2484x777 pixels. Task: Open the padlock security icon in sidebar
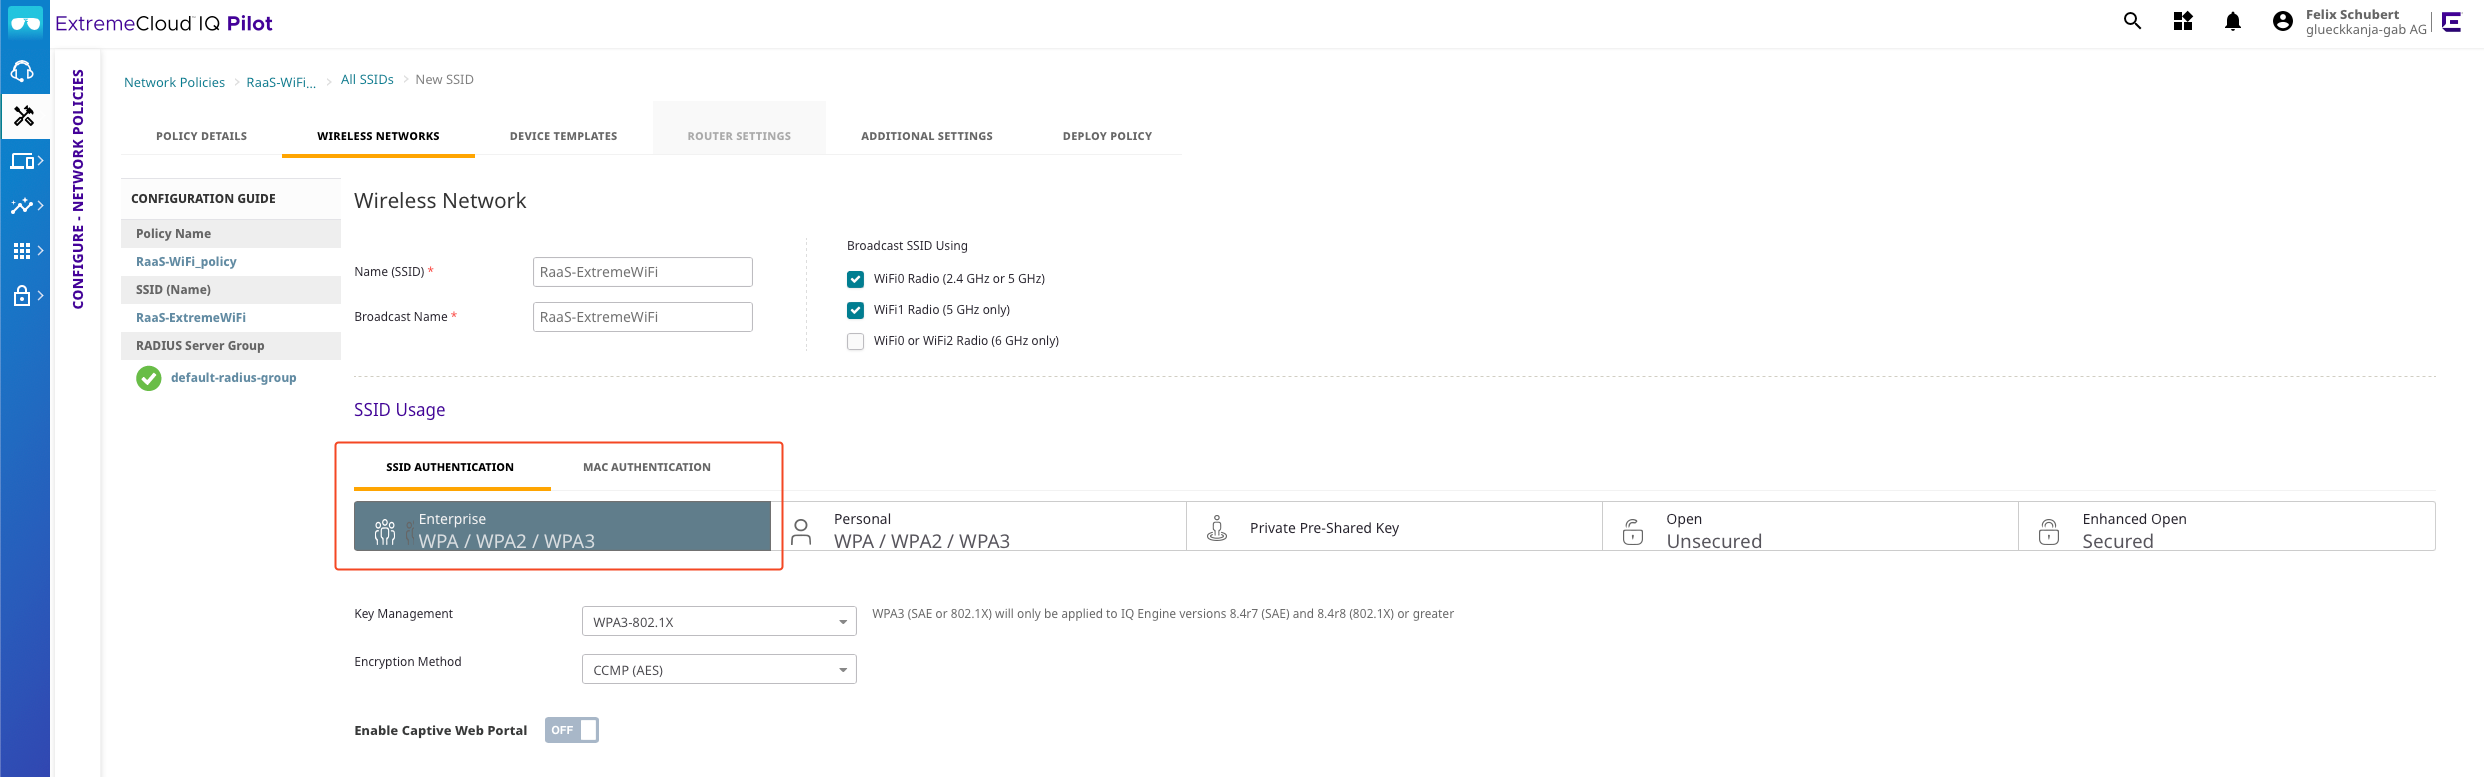(24, 296)
